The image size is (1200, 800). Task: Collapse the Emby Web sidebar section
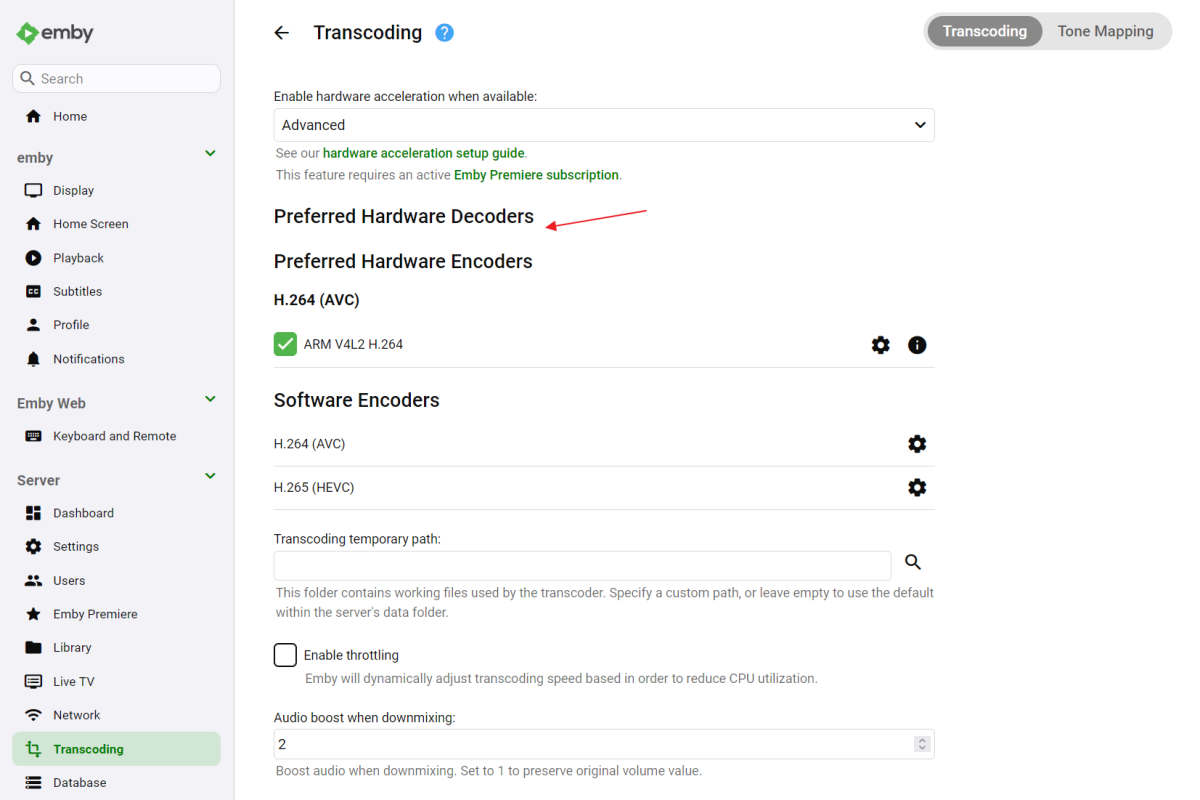[x=210, y=400]
